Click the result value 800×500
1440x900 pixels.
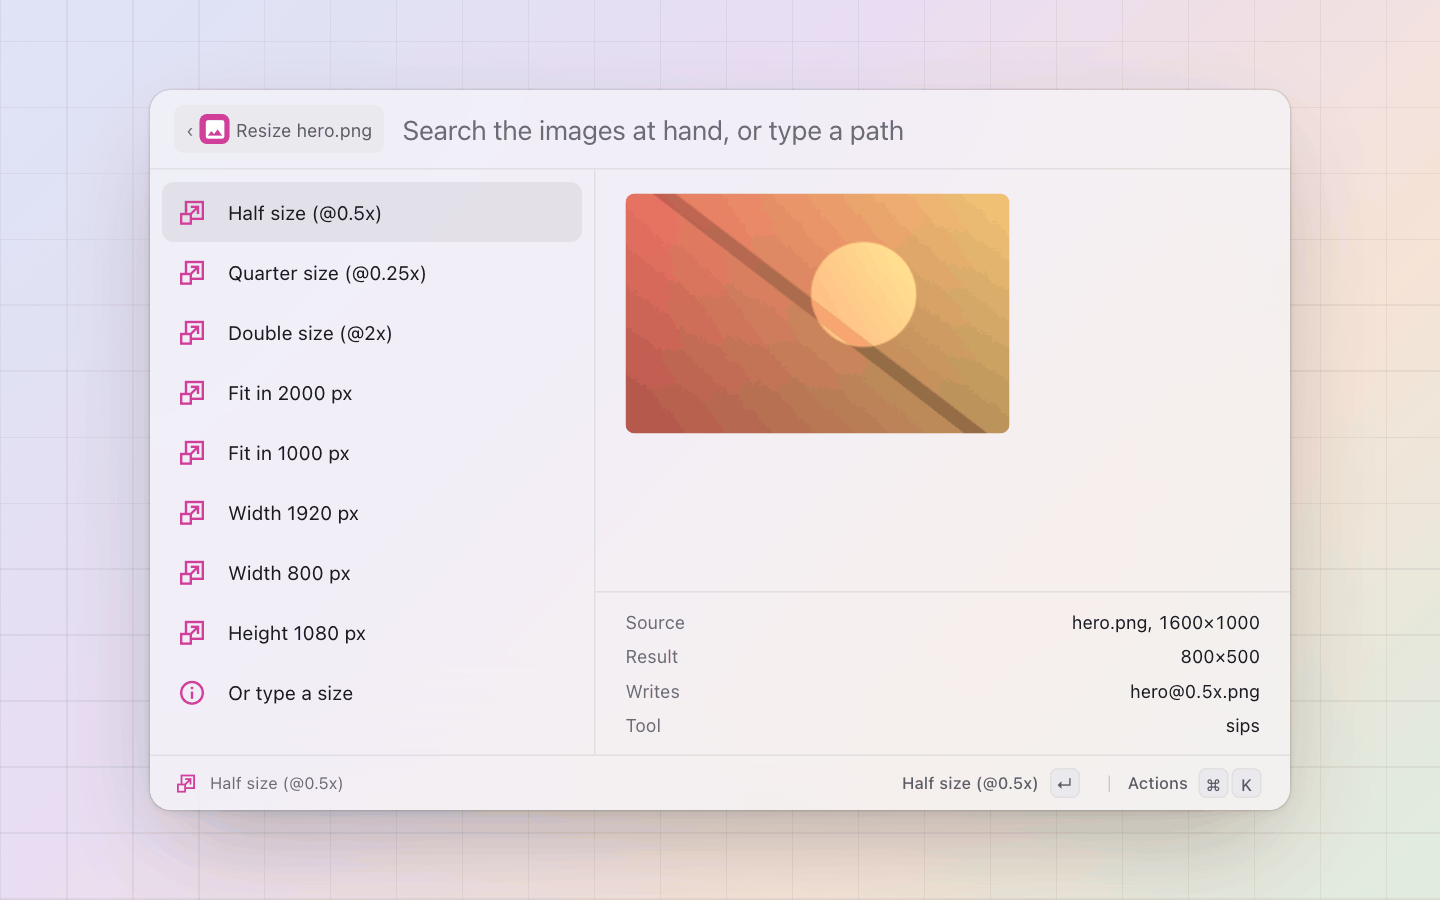tap(1220, 657)
